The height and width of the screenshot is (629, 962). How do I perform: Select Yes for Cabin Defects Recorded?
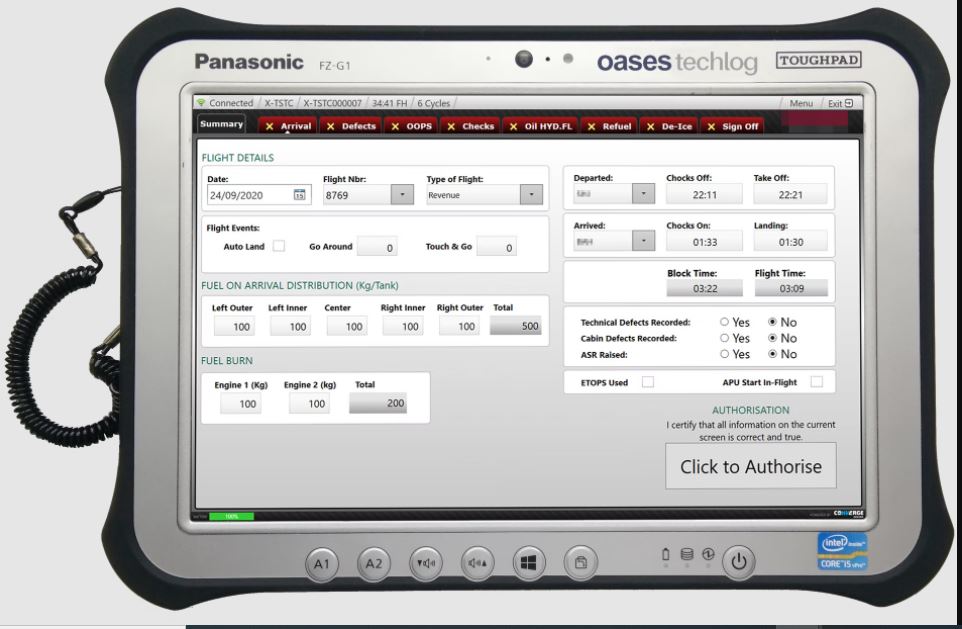(725, 338)
